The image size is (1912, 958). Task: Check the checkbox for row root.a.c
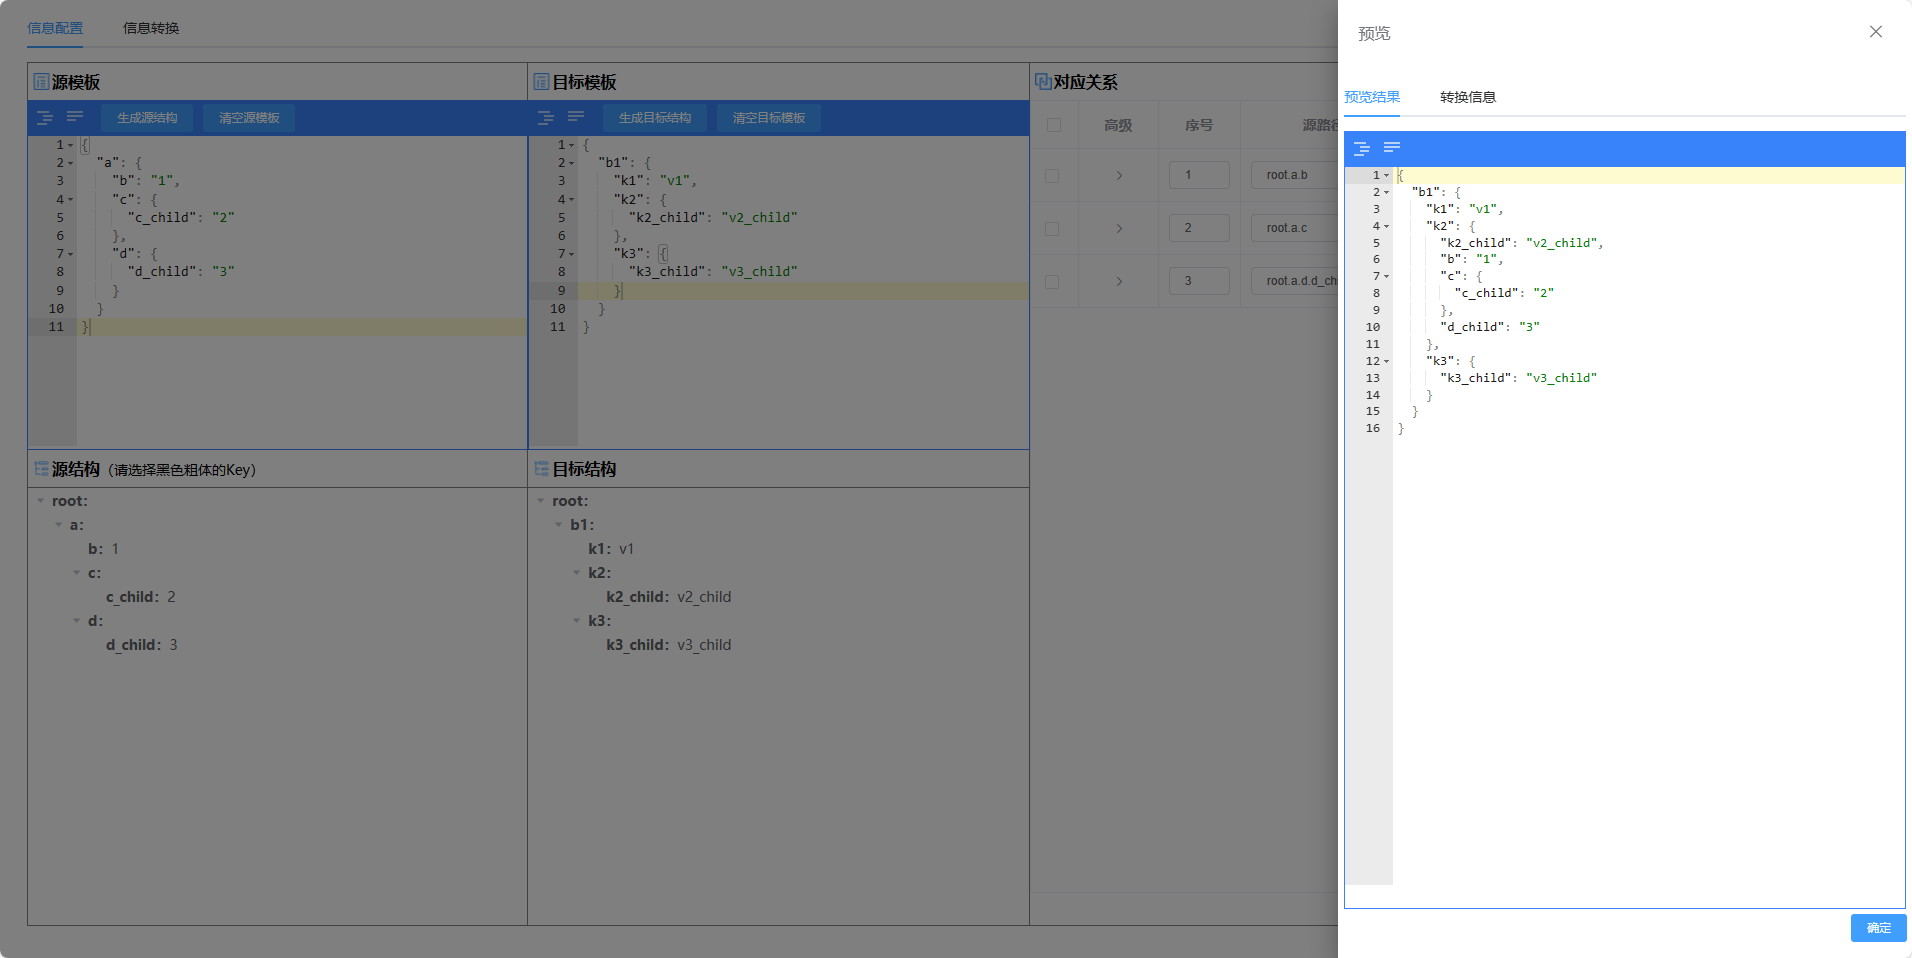coord(1052,229)
